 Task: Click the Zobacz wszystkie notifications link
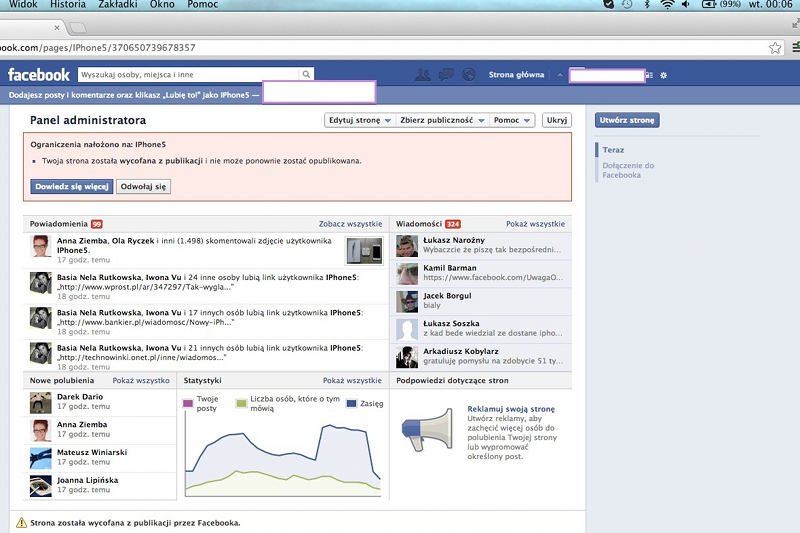350,224
